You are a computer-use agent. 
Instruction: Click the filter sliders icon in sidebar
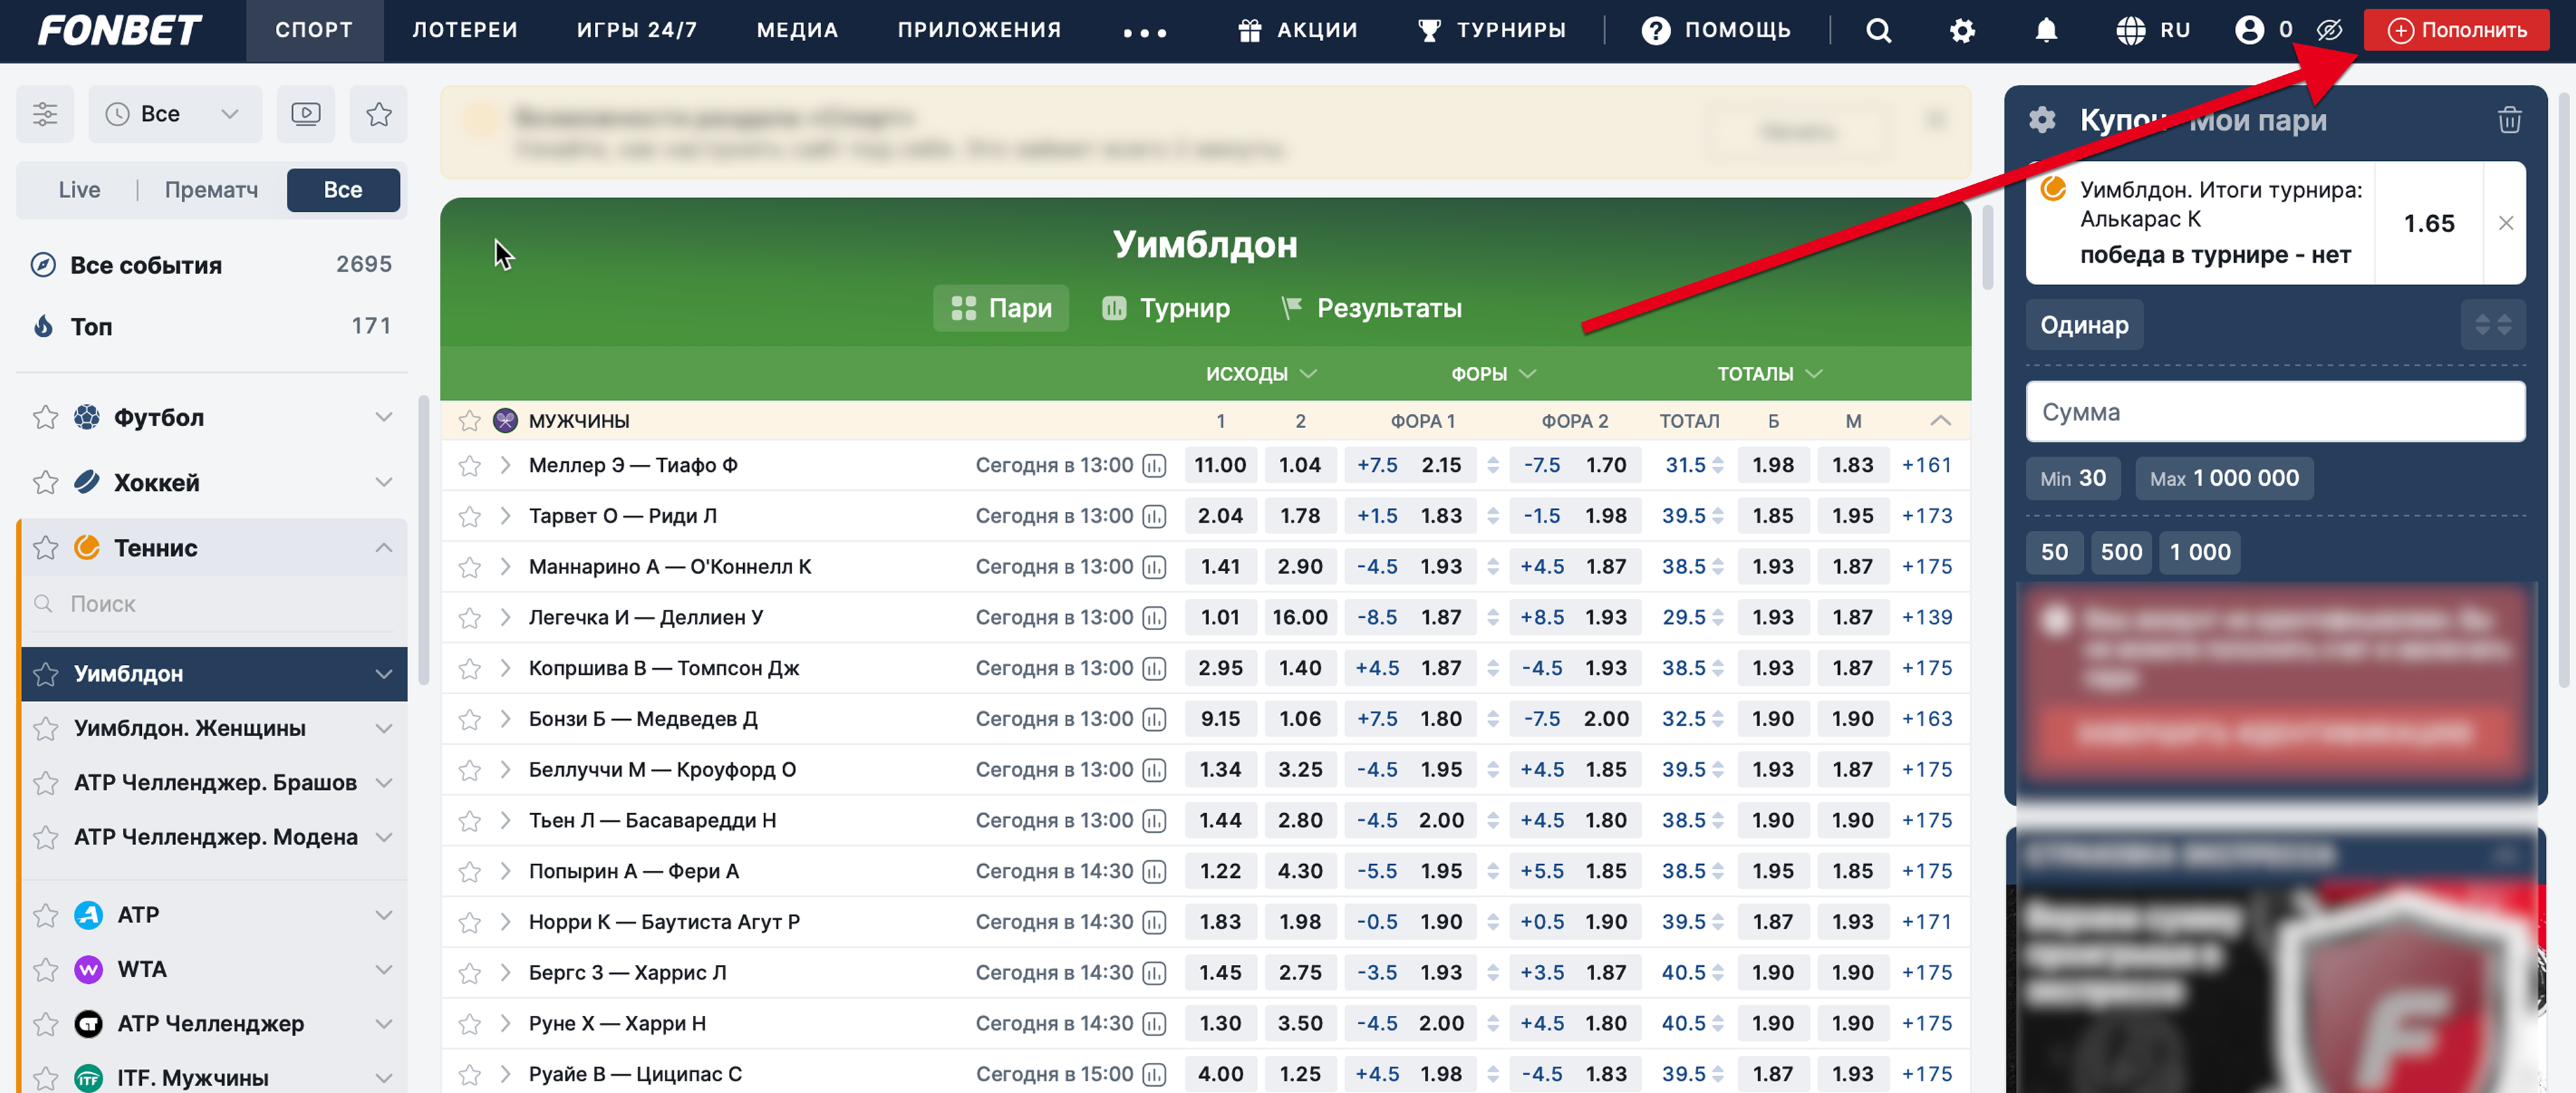coord(45,114)
